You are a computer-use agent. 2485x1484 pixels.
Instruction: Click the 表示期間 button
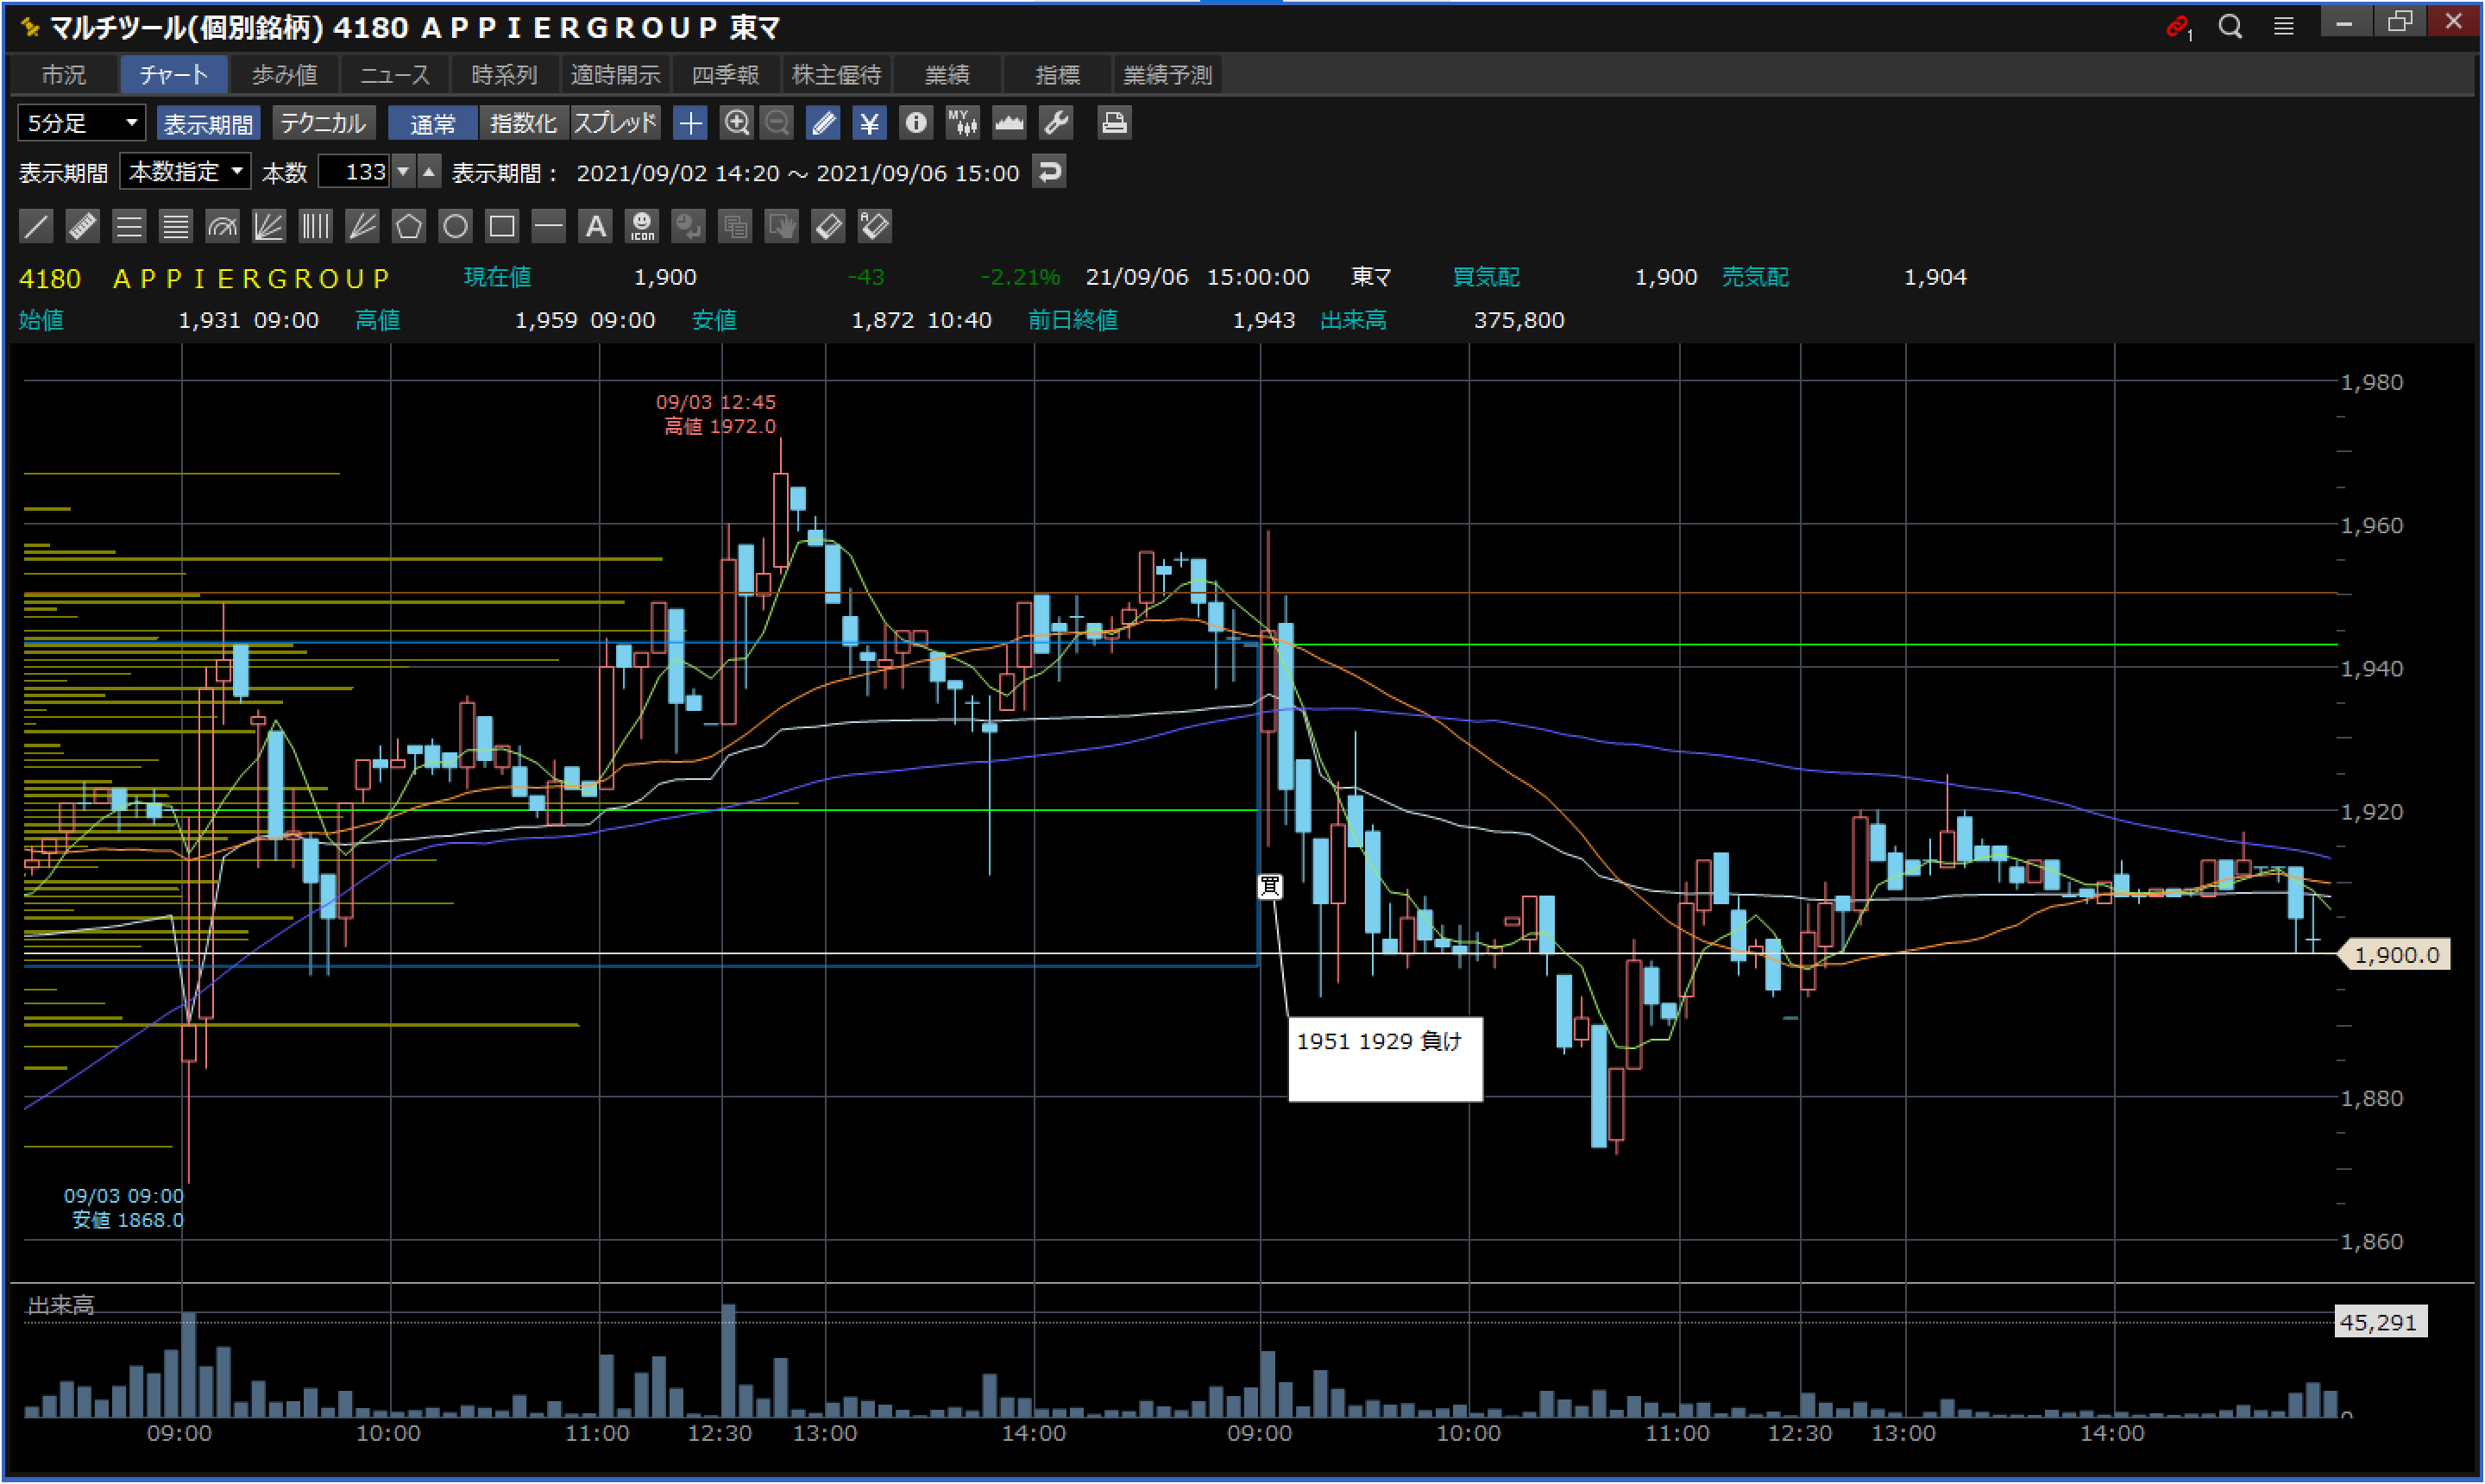click(x=208, y=123)
